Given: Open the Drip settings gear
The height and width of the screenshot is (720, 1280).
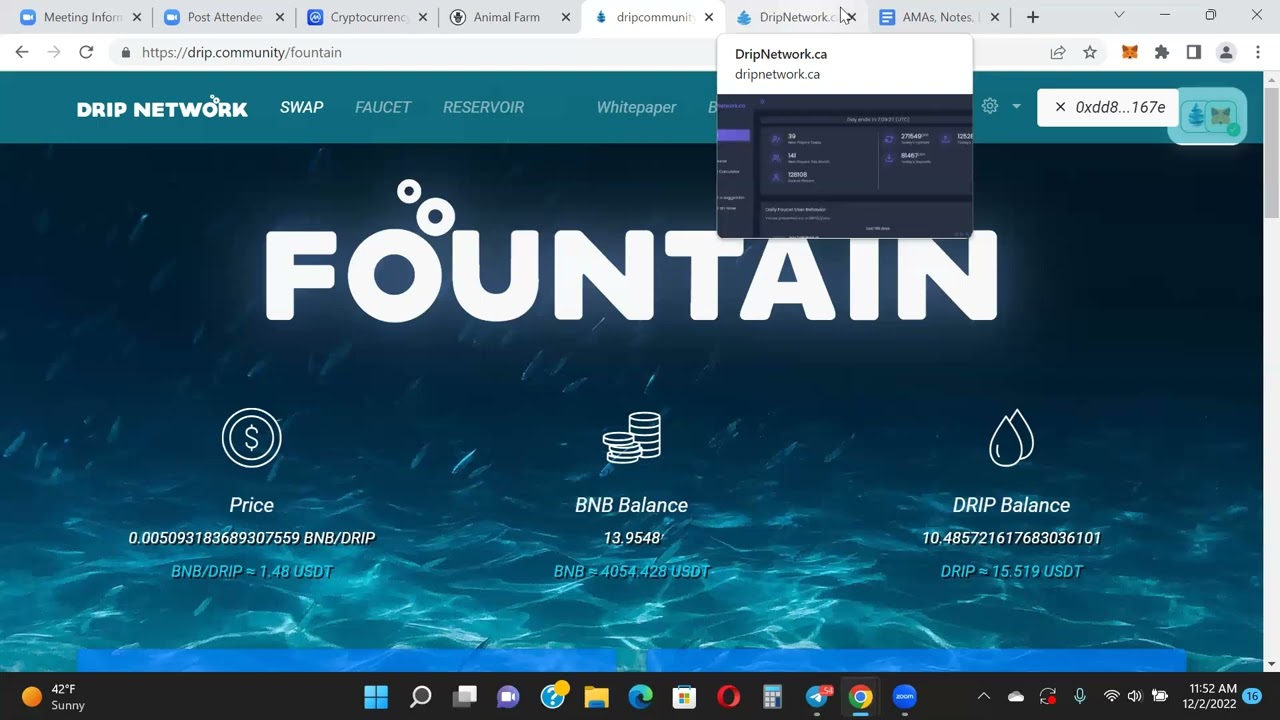Looking at the screenshot, I should pyautogui.click(x=990, y=106).
